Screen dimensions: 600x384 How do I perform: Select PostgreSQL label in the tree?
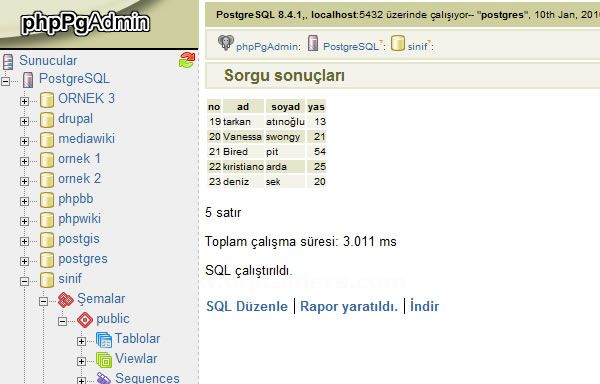74,78
